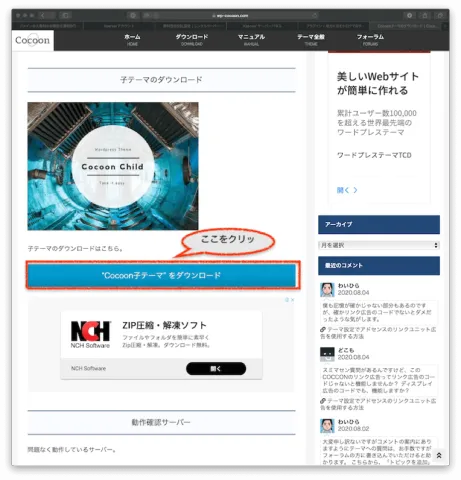Show the tab overview icon

[x=440, y=15]
